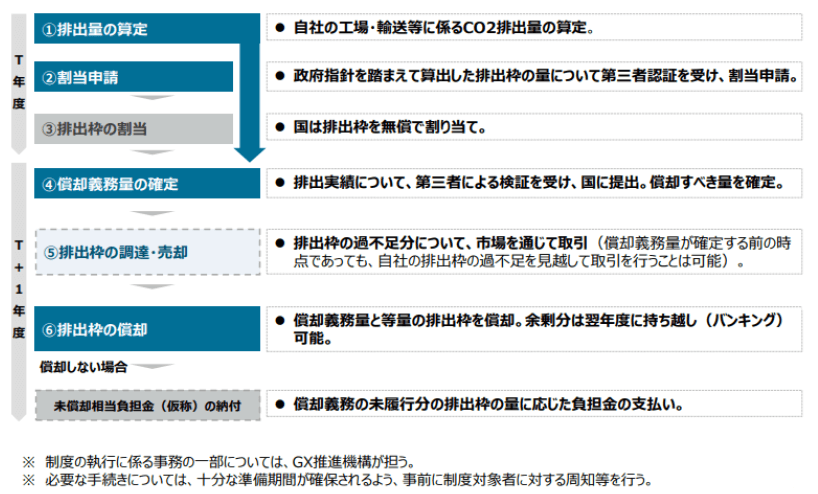Click the 償却しない場合 label
The width and height of the screenshot is (818, 494).
[x=83, y=367]
